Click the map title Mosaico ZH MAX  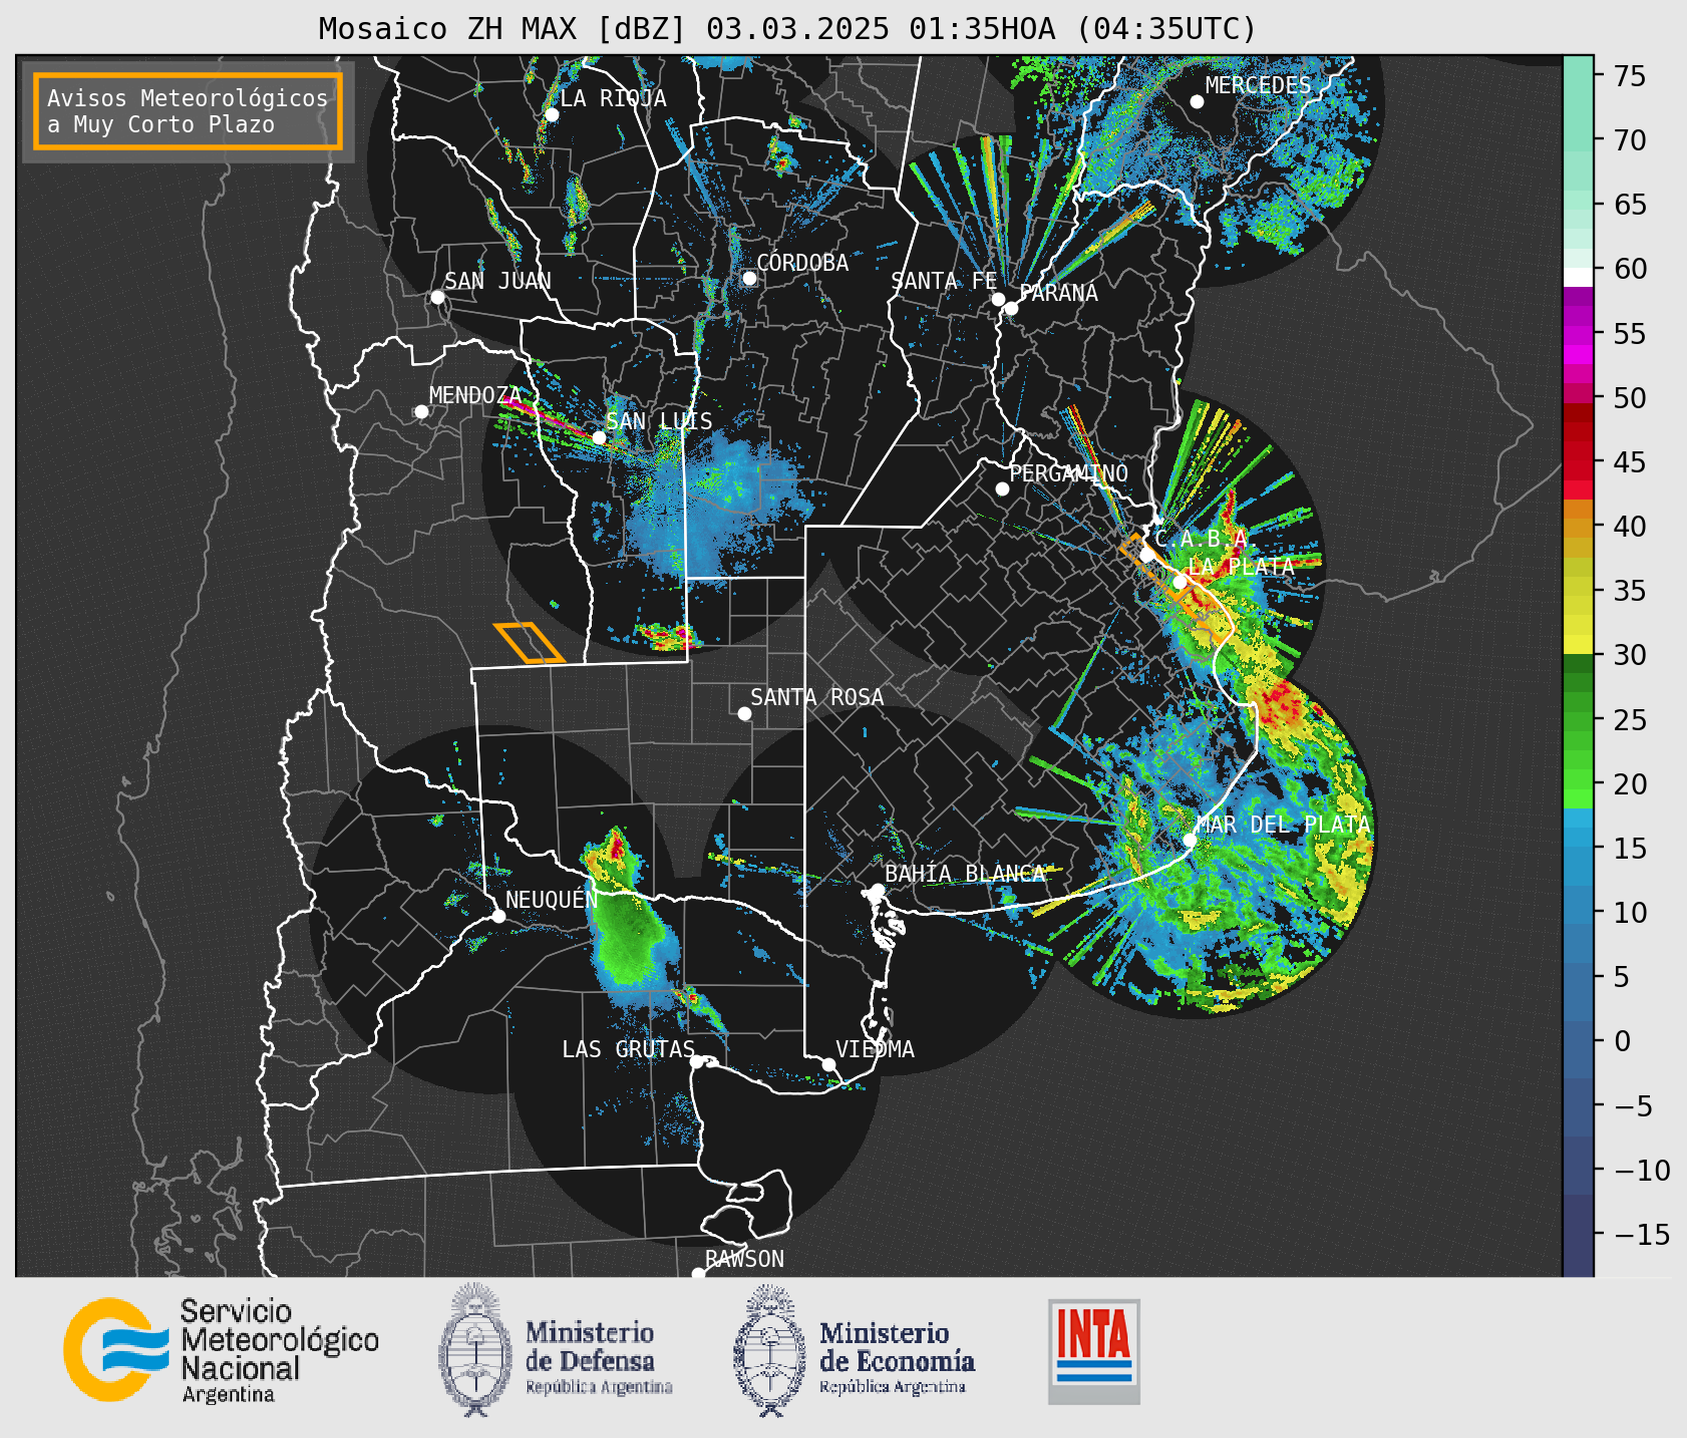pos(787,28)
